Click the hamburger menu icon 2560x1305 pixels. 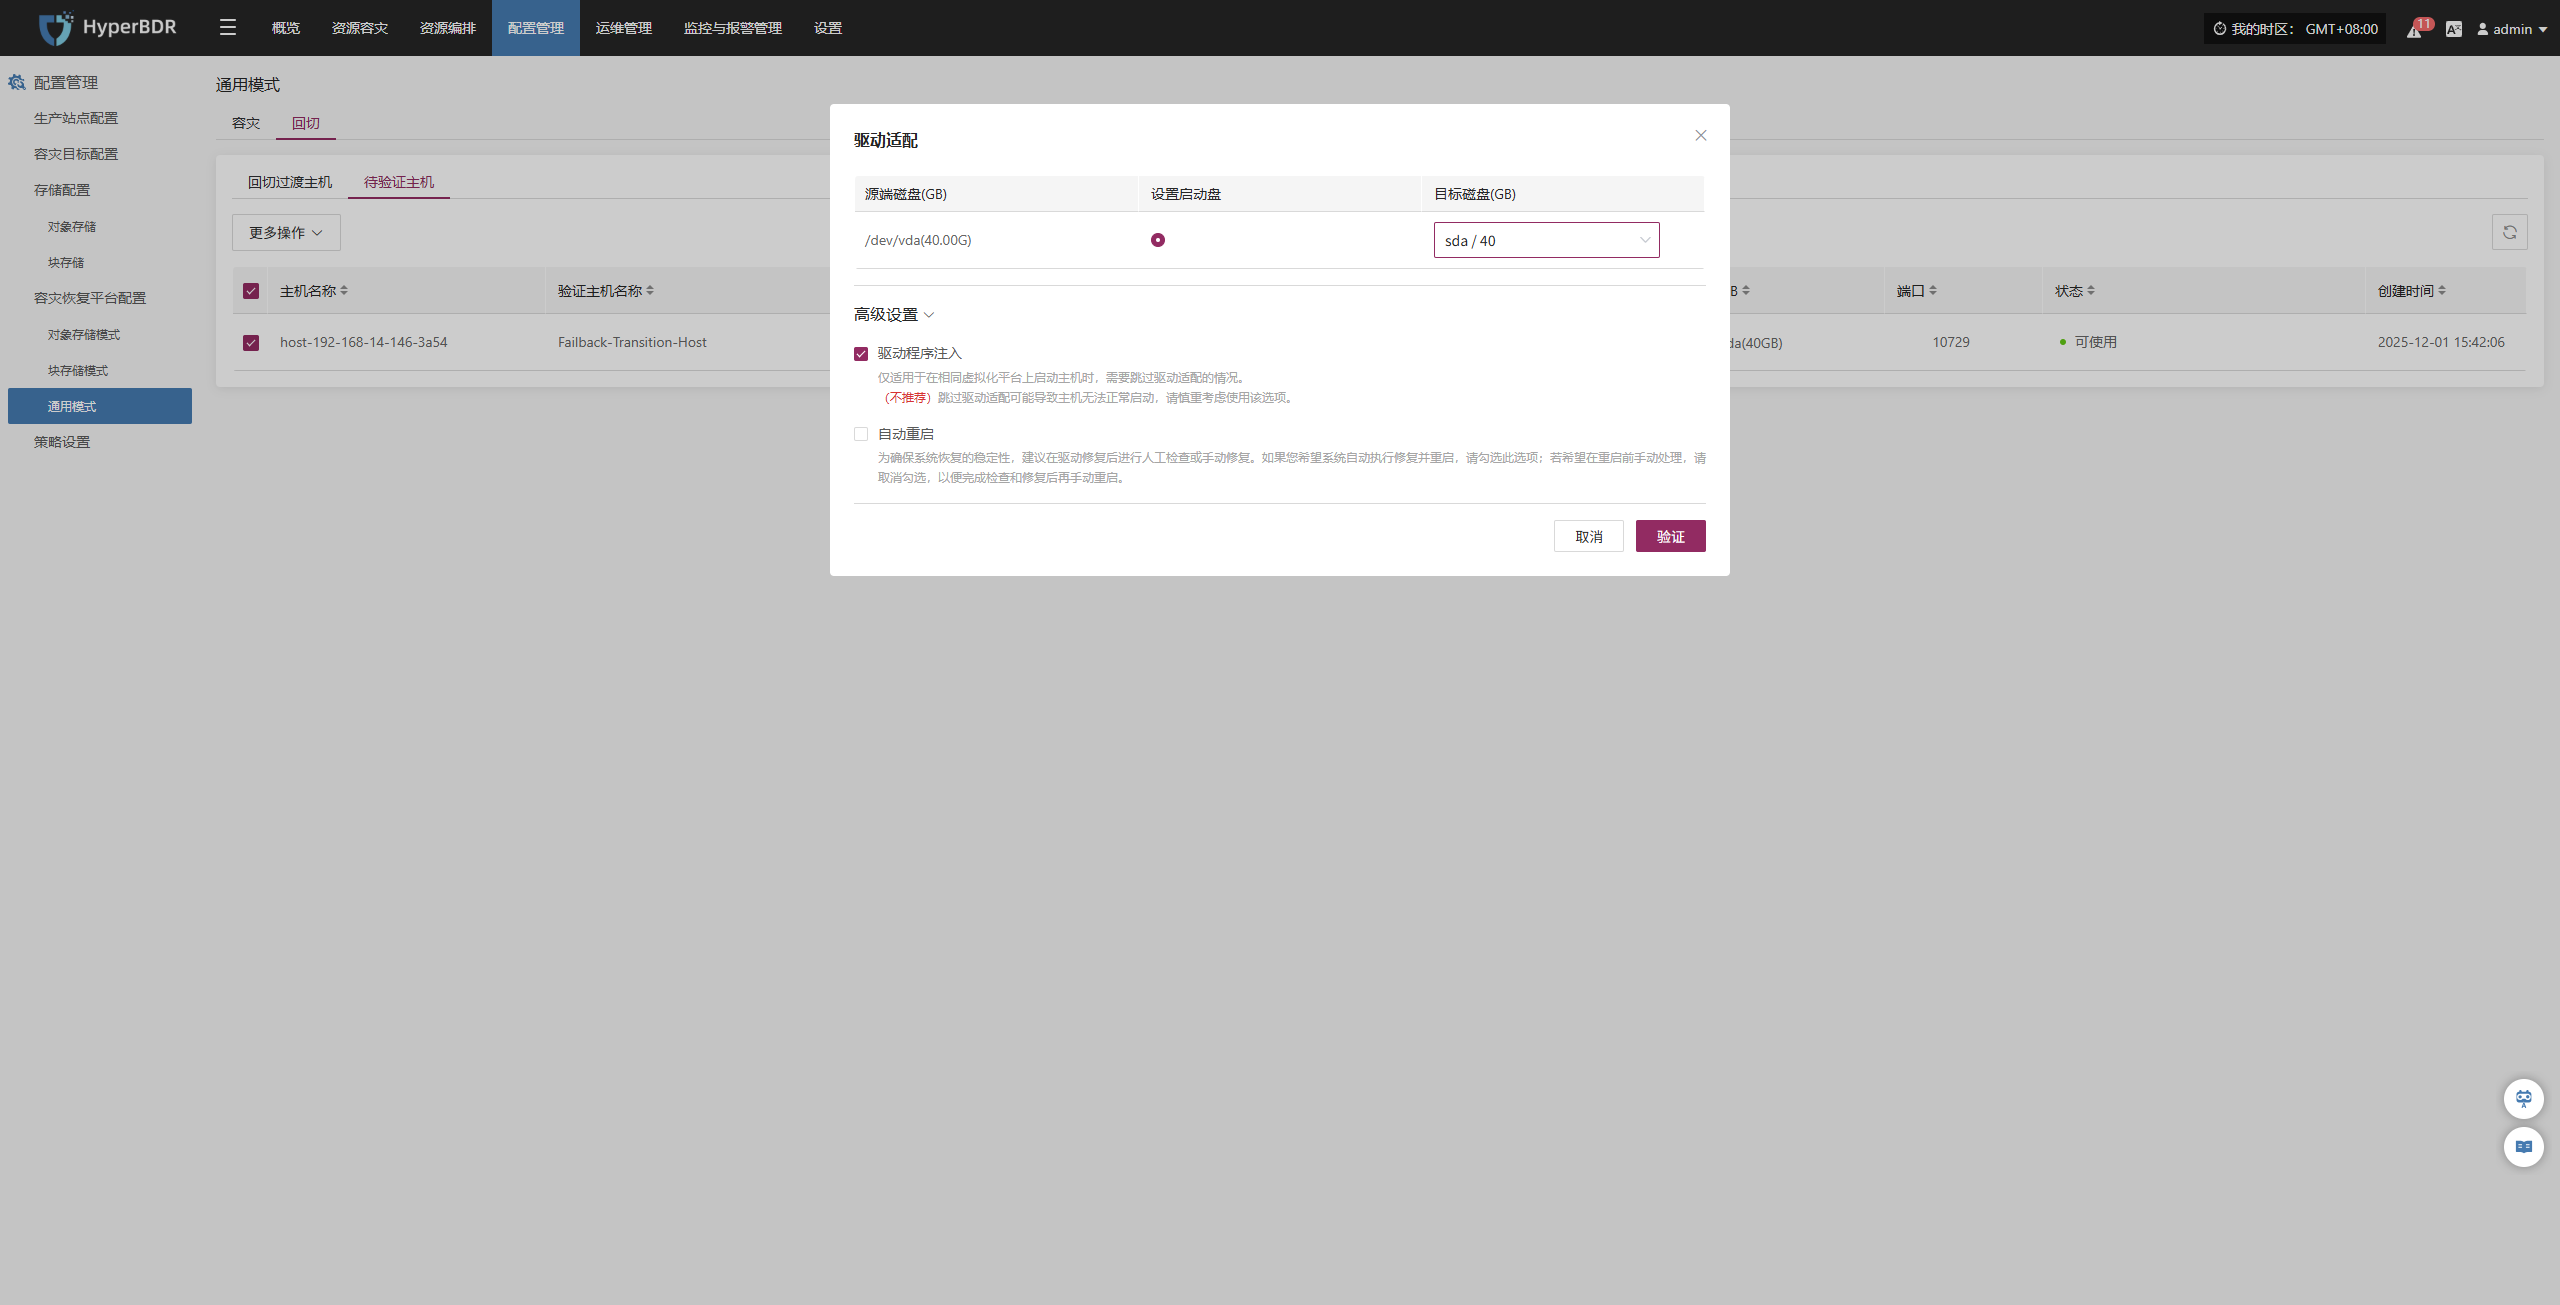pyautogui.click(x=228, y=28)
